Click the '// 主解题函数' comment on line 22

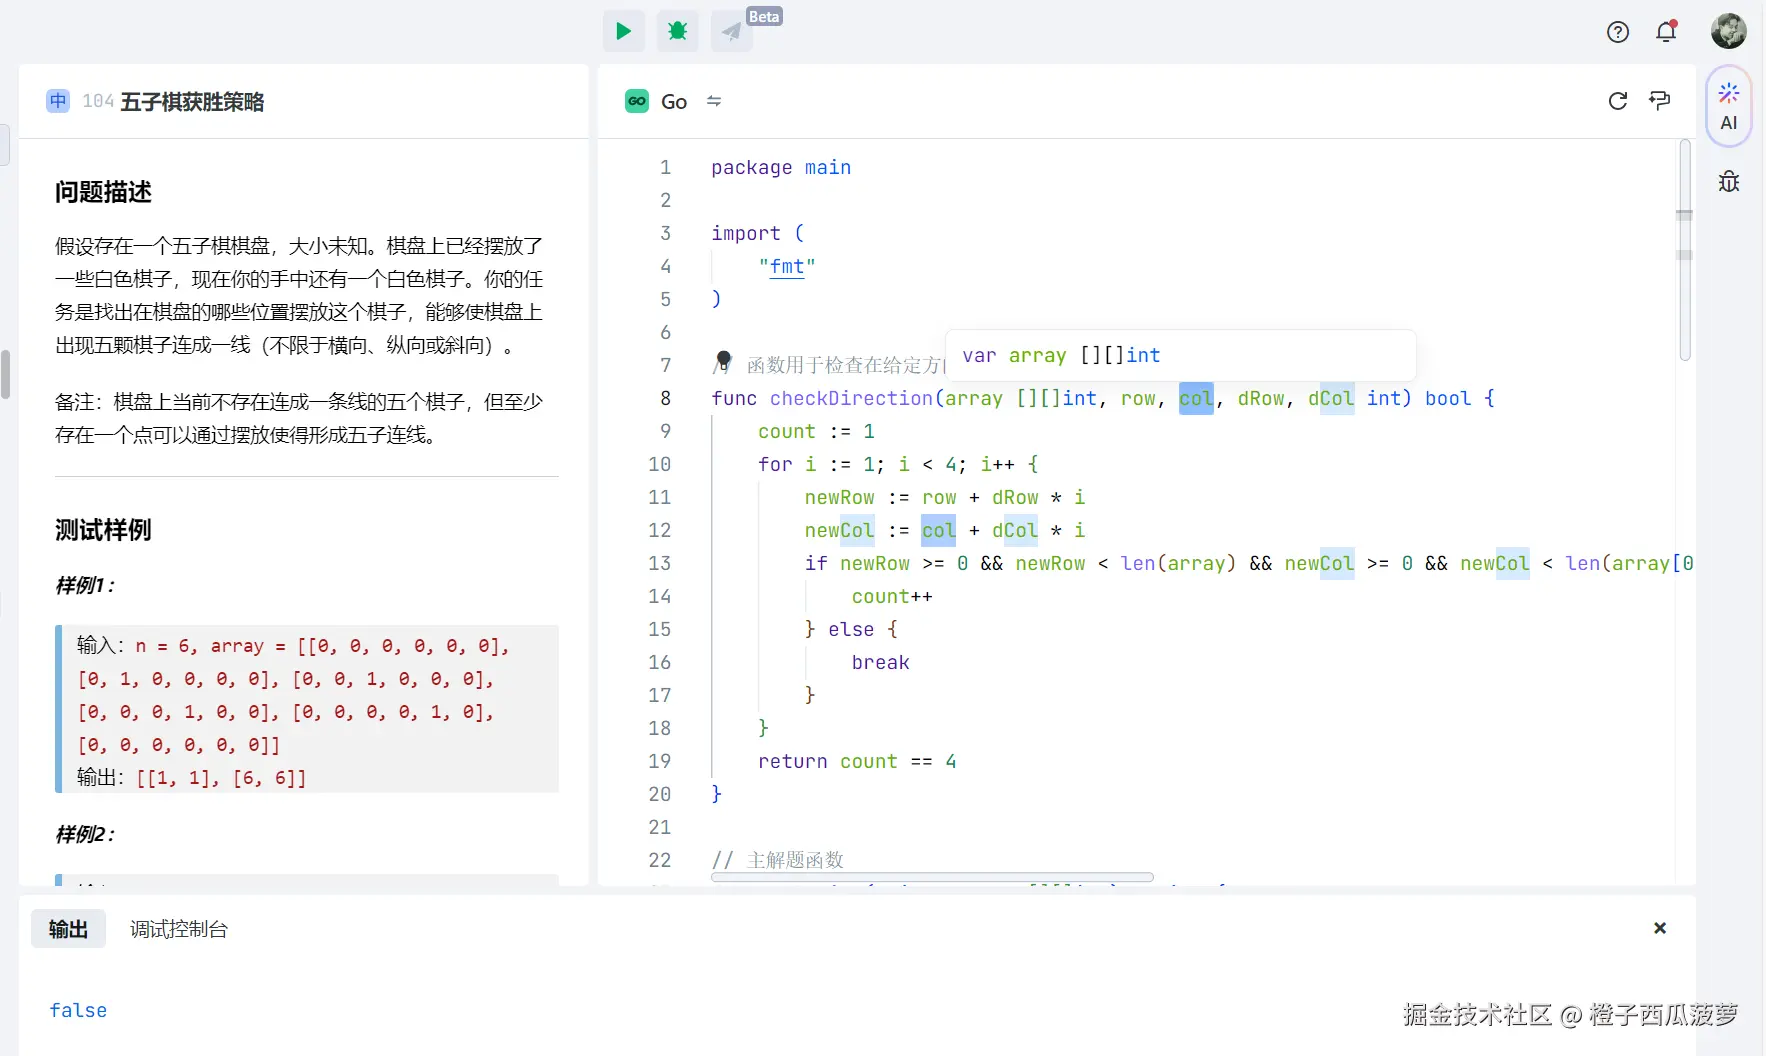(x=778, y=860)
